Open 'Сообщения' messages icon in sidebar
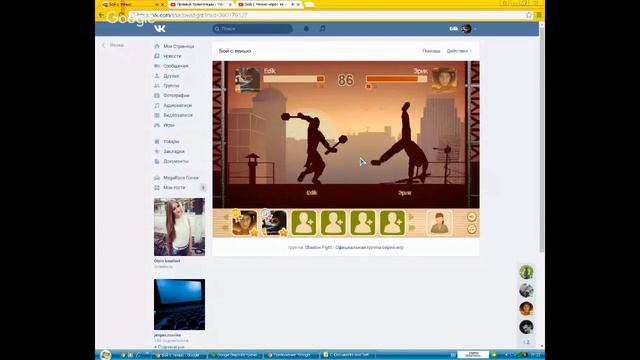Viewport: 640px width, 360px height. pyautogui.click(x=157, y=66)
